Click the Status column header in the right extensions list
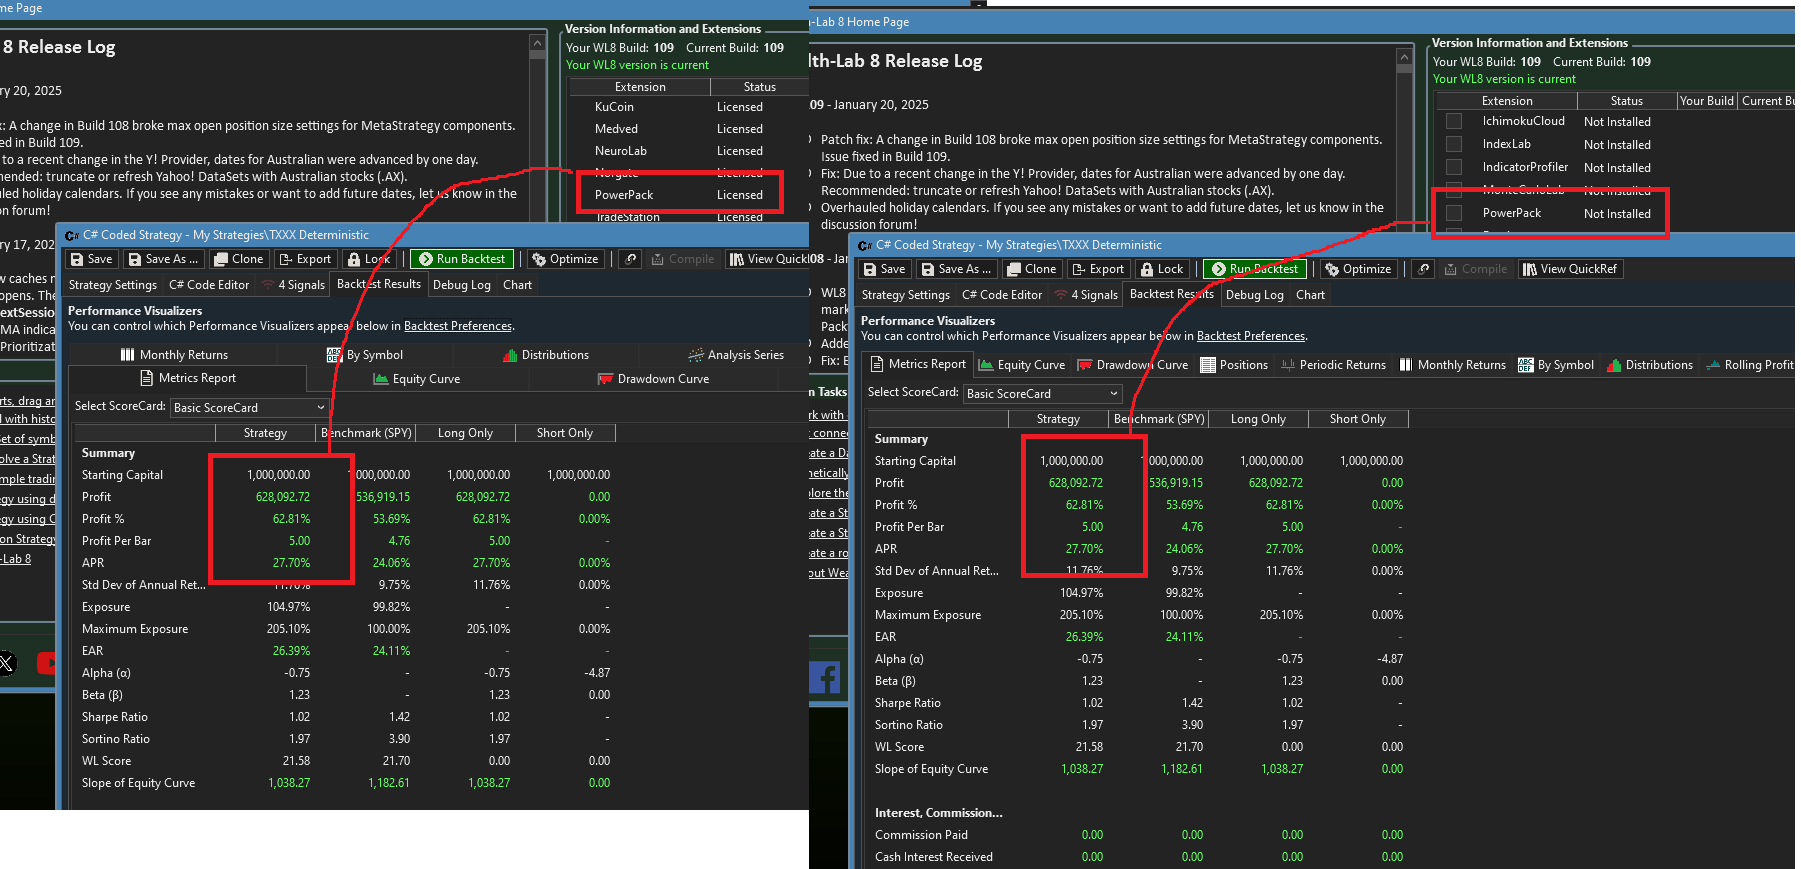This screenshot has width=1801, height=869. tap(1626, 101)
